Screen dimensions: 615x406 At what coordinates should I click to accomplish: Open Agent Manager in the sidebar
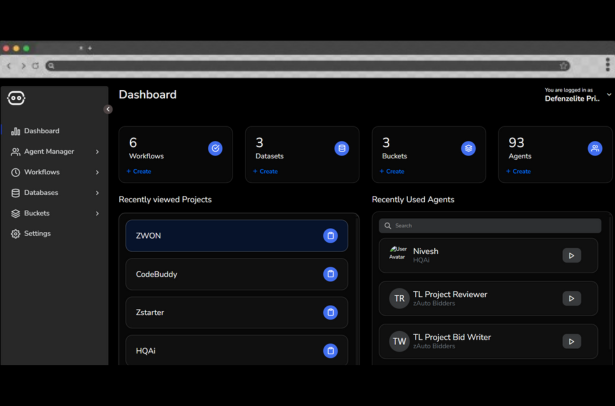click(x=49, y=151)
